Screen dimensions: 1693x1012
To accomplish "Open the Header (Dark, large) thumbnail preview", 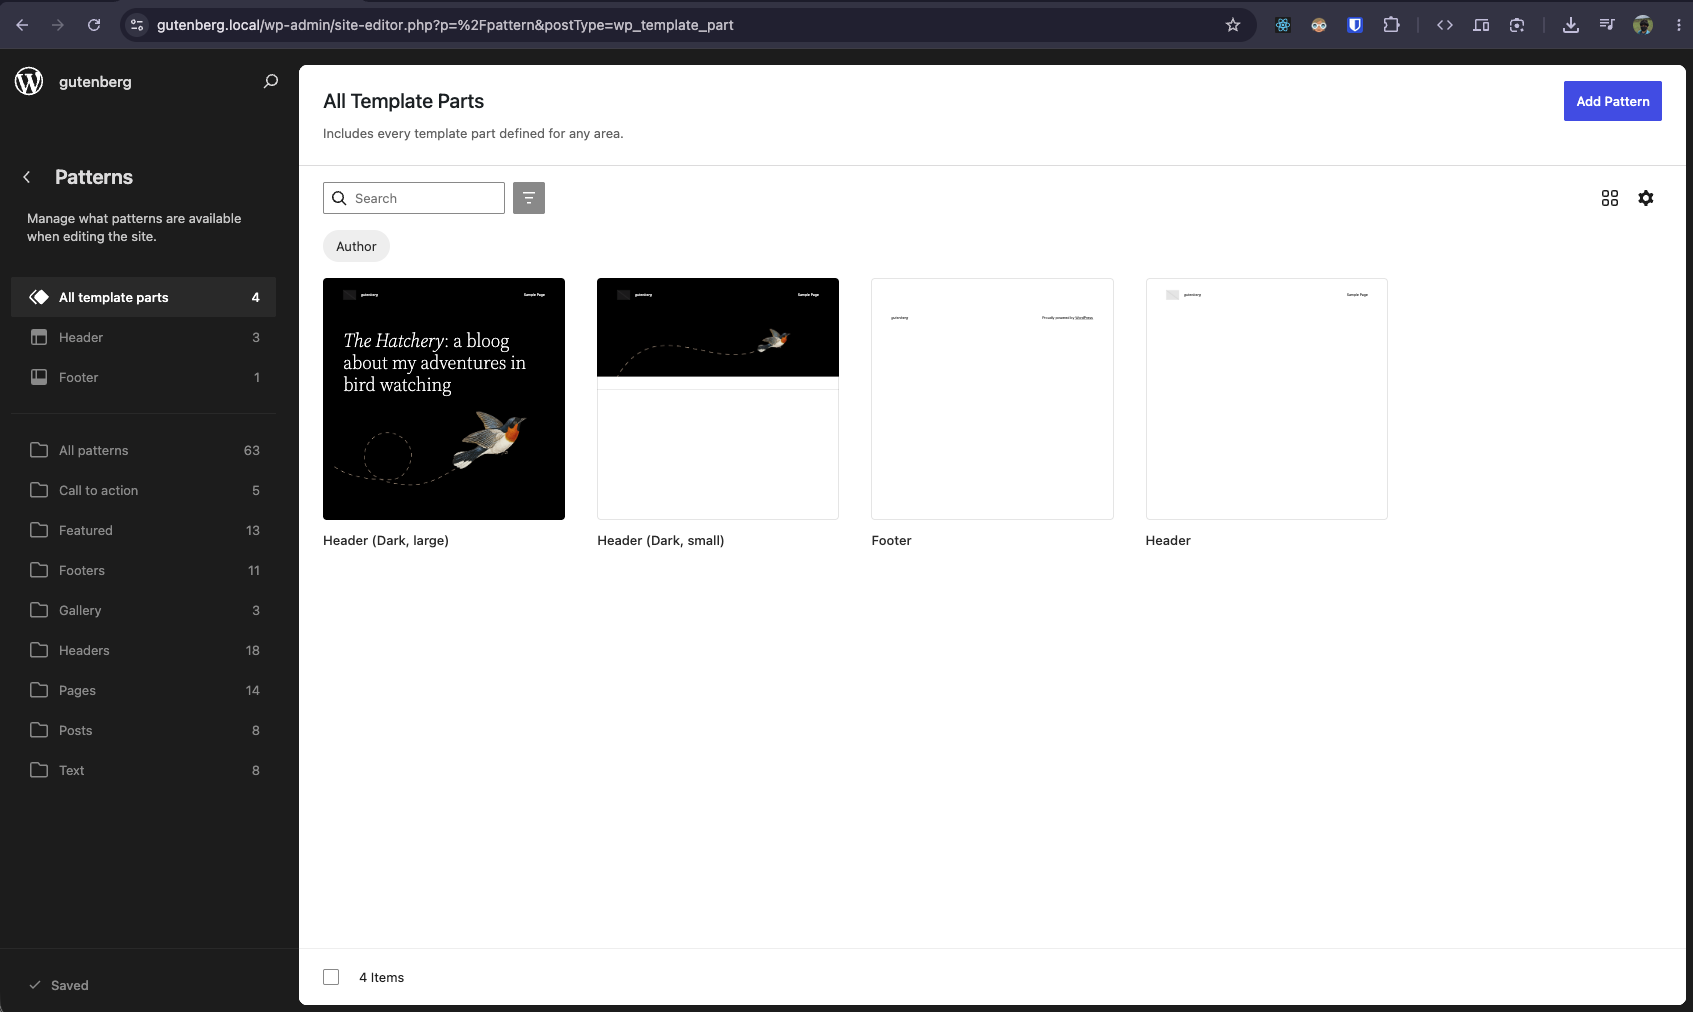I will point(444,399).
